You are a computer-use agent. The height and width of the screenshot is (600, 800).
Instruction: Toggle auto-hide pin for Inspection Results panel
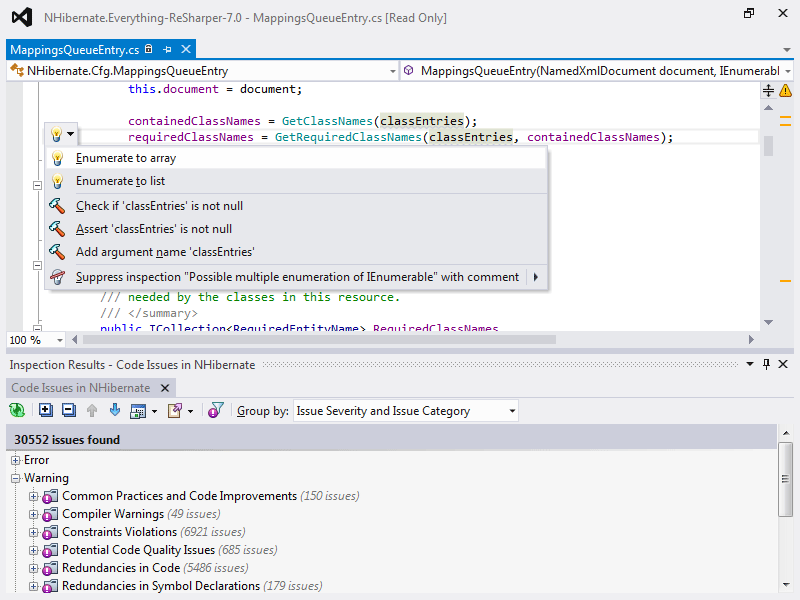[766, 364]
